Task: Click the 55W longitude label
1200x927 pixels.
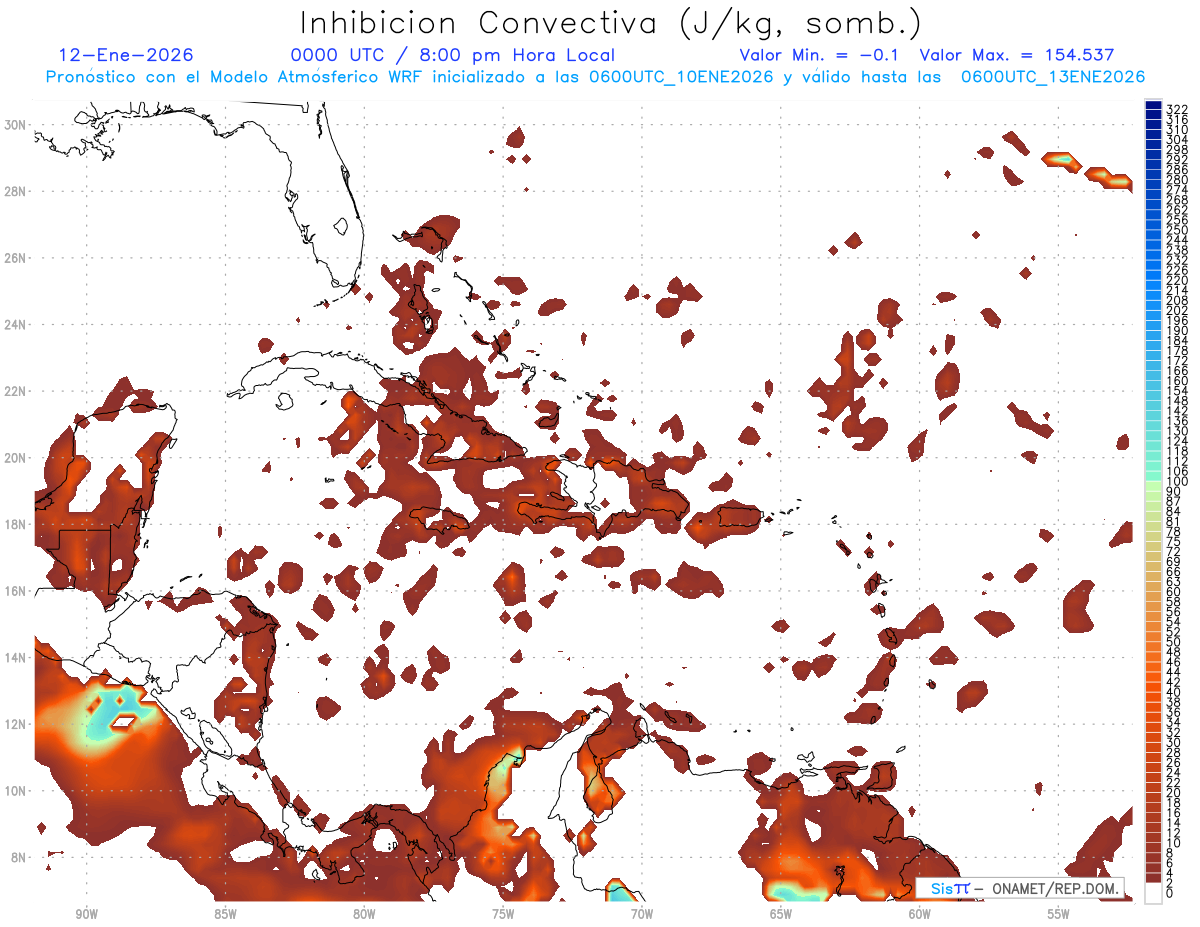Action: [x=1059, y=914]
